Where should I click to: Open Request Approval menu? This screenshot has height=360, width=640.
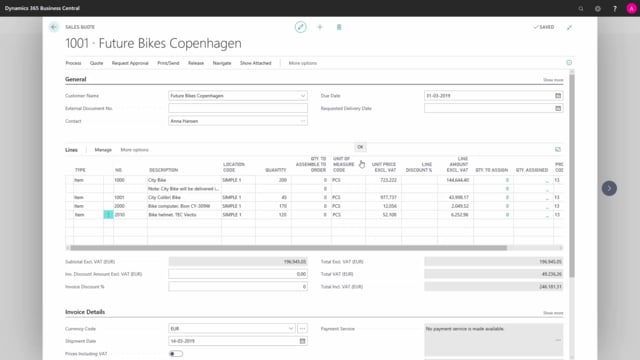coord(130,63)
